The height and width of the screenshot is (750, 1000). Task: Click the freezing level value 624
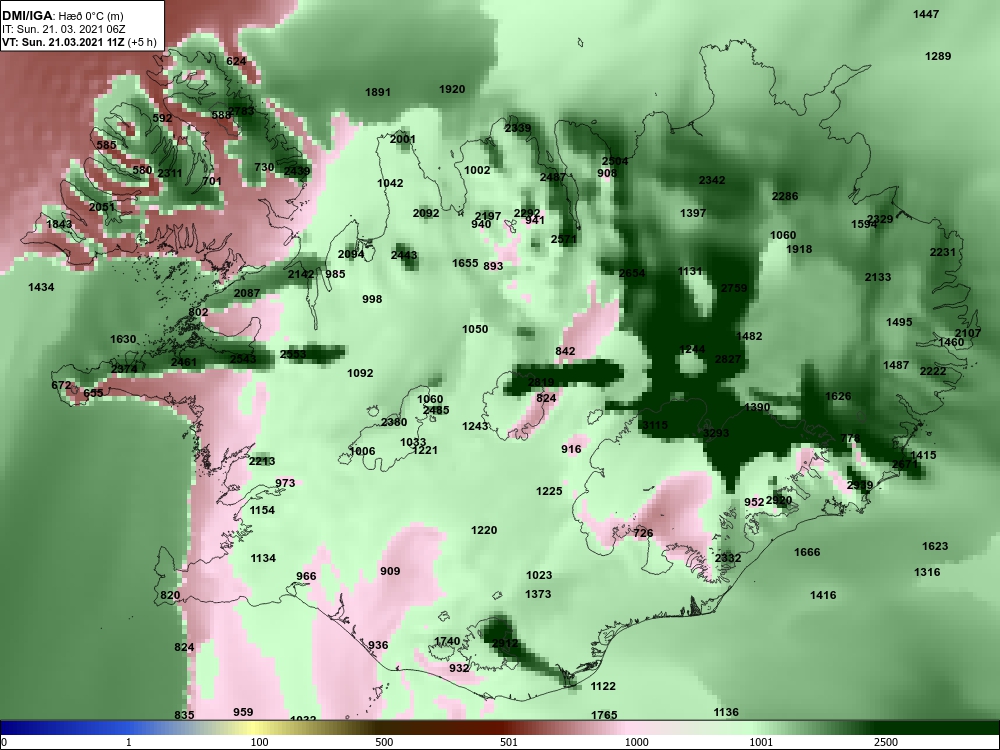pyautogui.click(x=236, y=61)
